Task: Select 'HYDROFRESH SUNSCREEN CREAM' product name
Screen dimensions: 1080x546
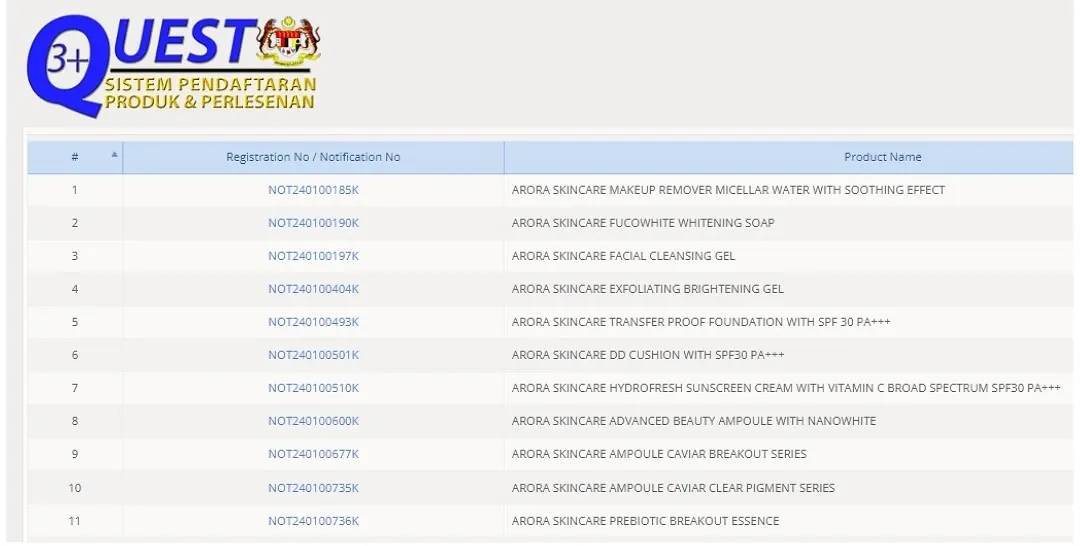Action: (786, 388)
